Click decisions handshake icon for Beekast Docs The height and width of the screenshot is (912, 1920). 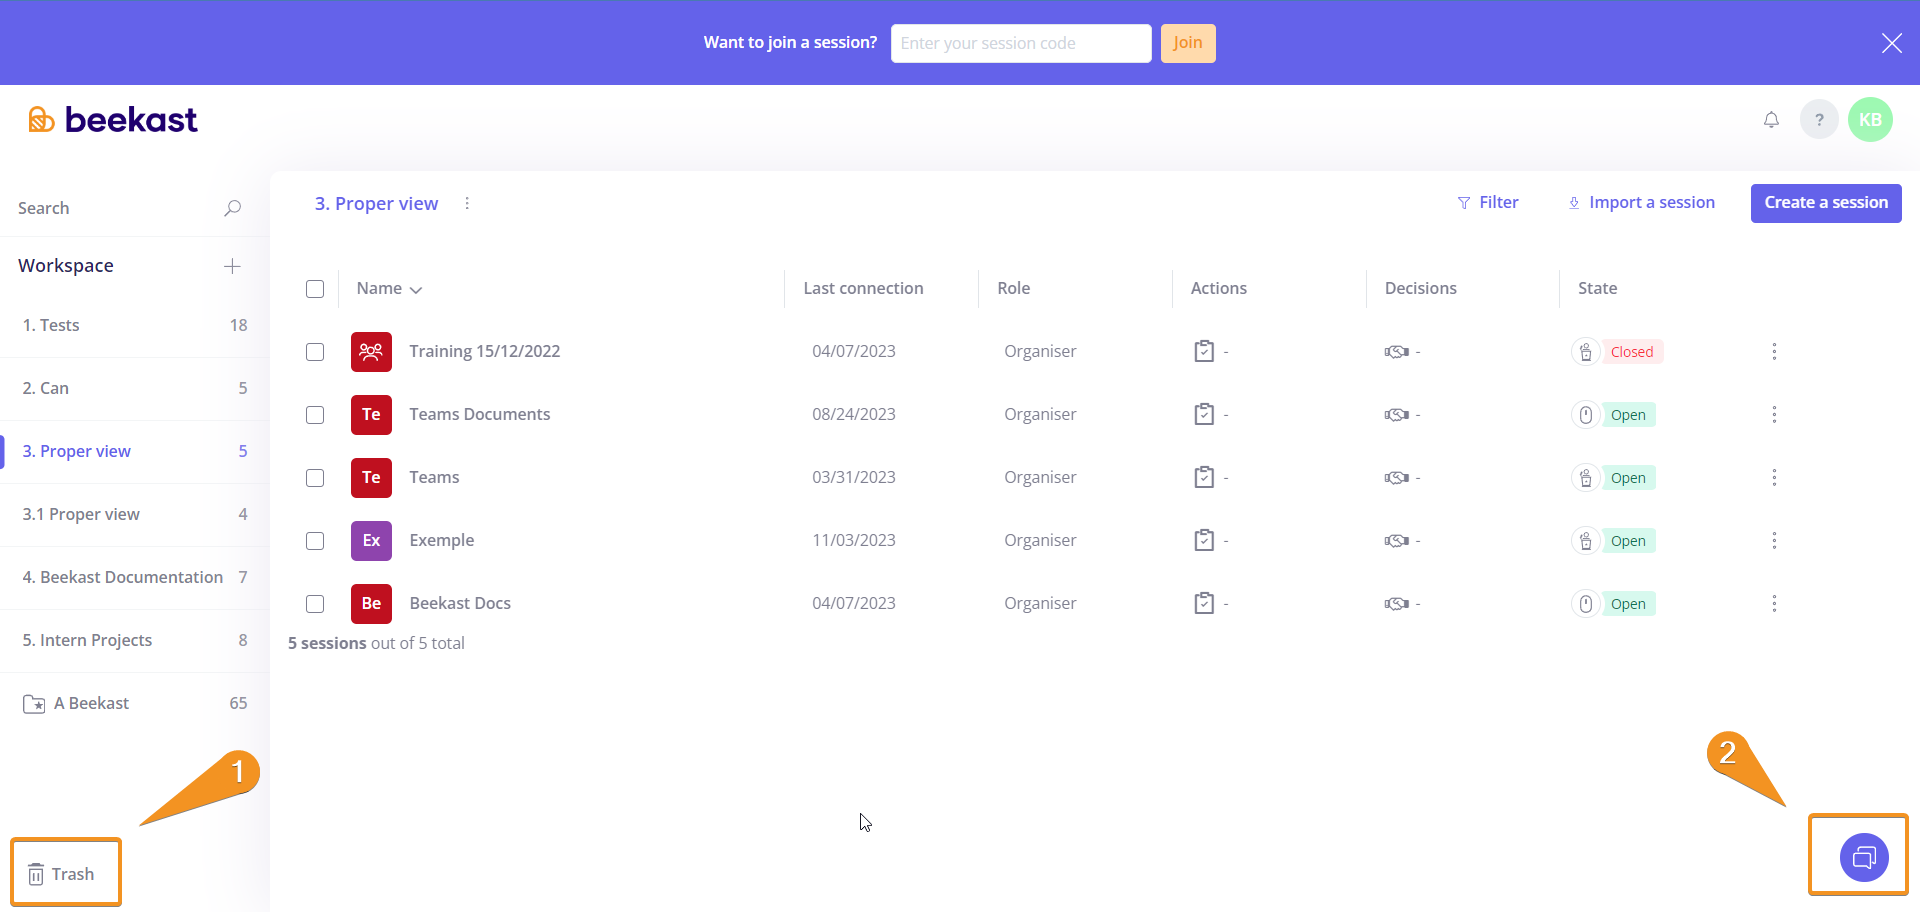tap(1396, 603)
